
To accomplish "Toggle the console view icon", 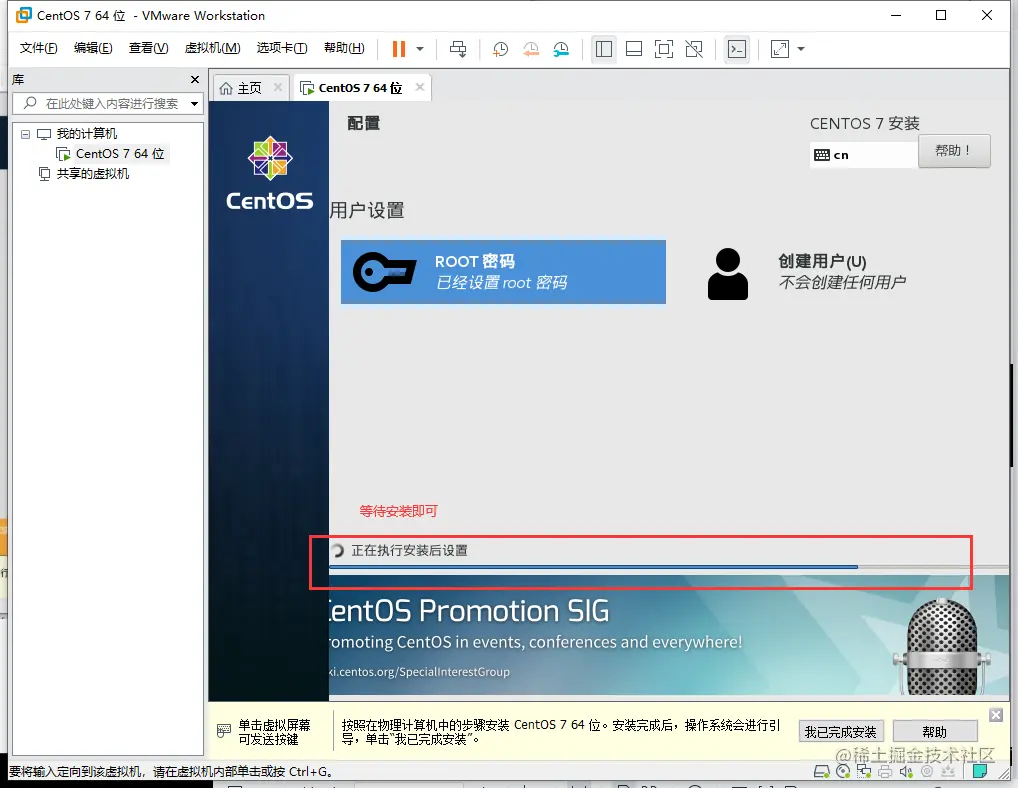I will (737, 49).
